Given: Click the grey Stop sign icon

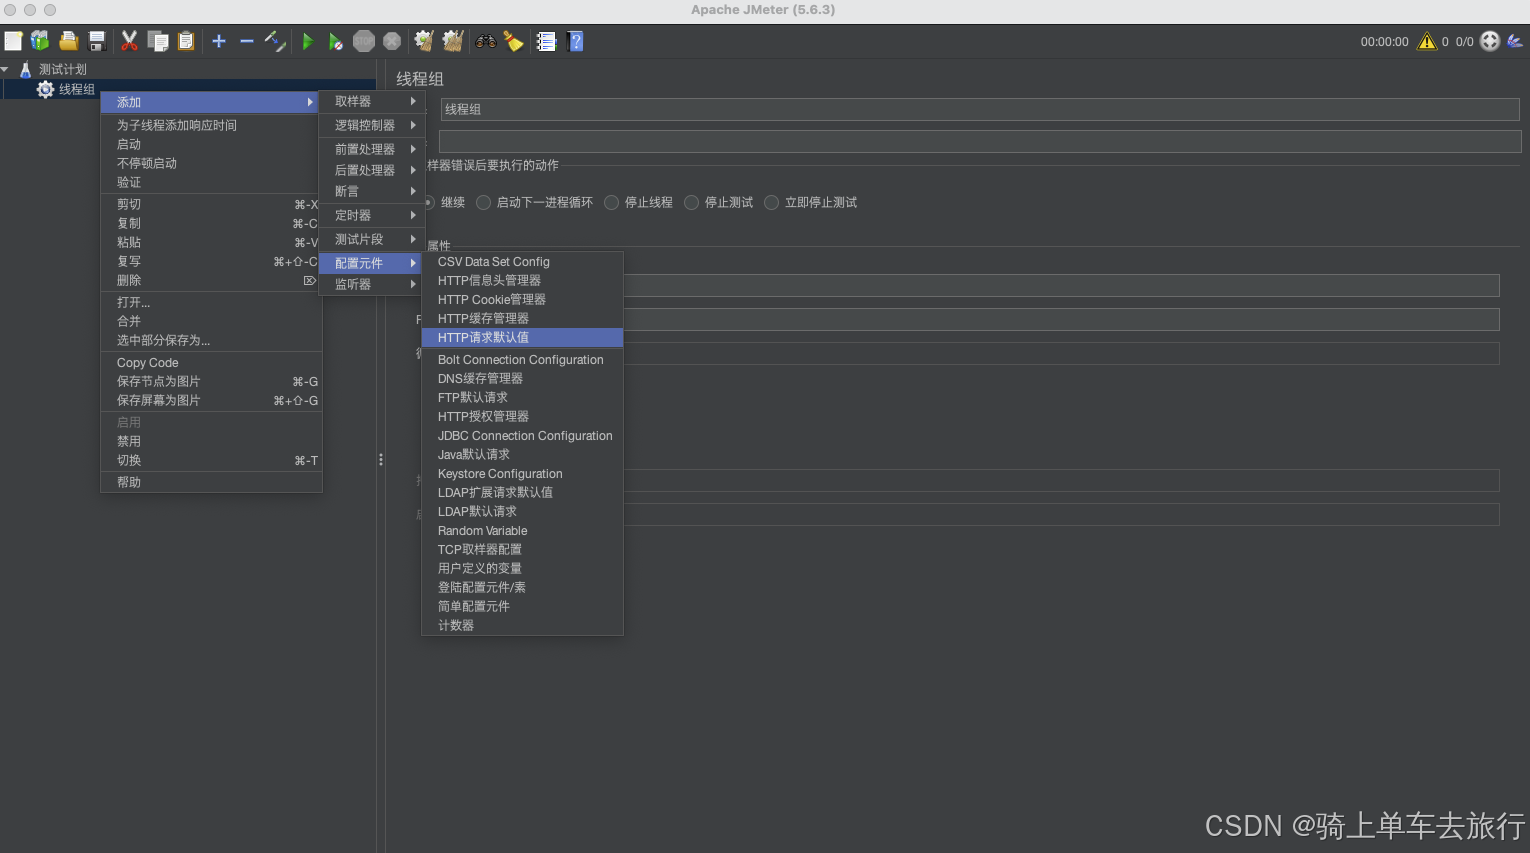Looking at the screenshot, I should pos(364,41).
